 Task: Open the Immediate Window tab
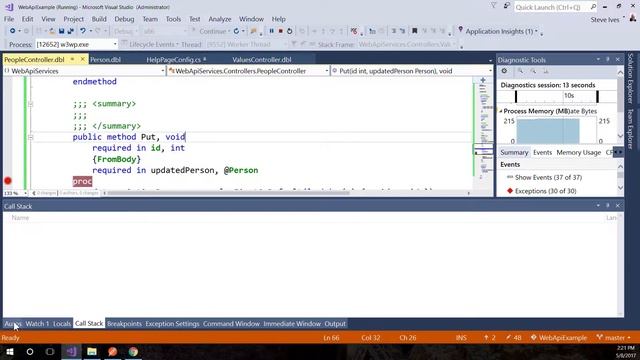pos(292,324)
